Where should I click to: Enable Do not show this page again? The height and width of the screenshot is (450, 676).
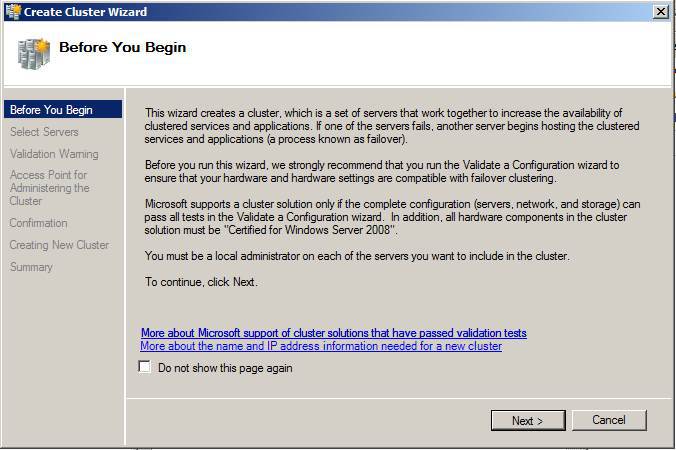tap(144, 367)
